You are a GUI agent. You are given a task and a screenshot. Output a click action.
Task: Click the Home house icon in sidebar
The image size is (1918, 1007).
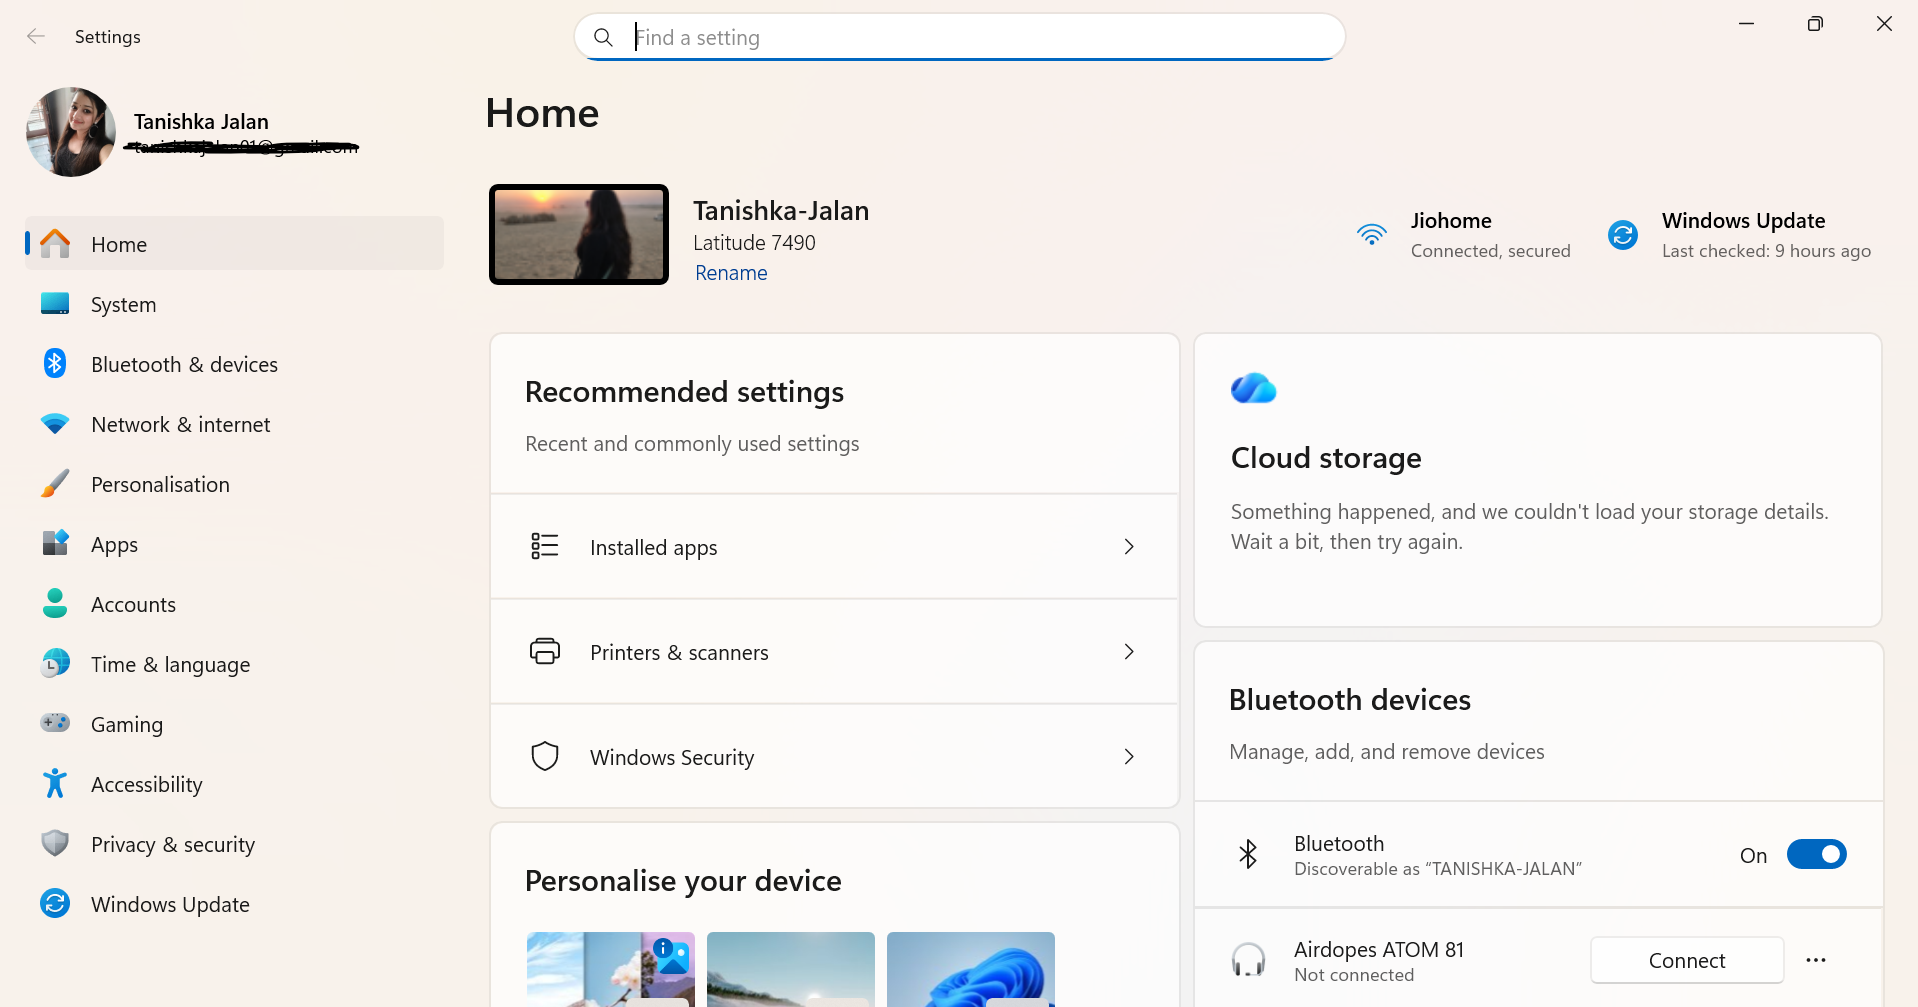55,244
